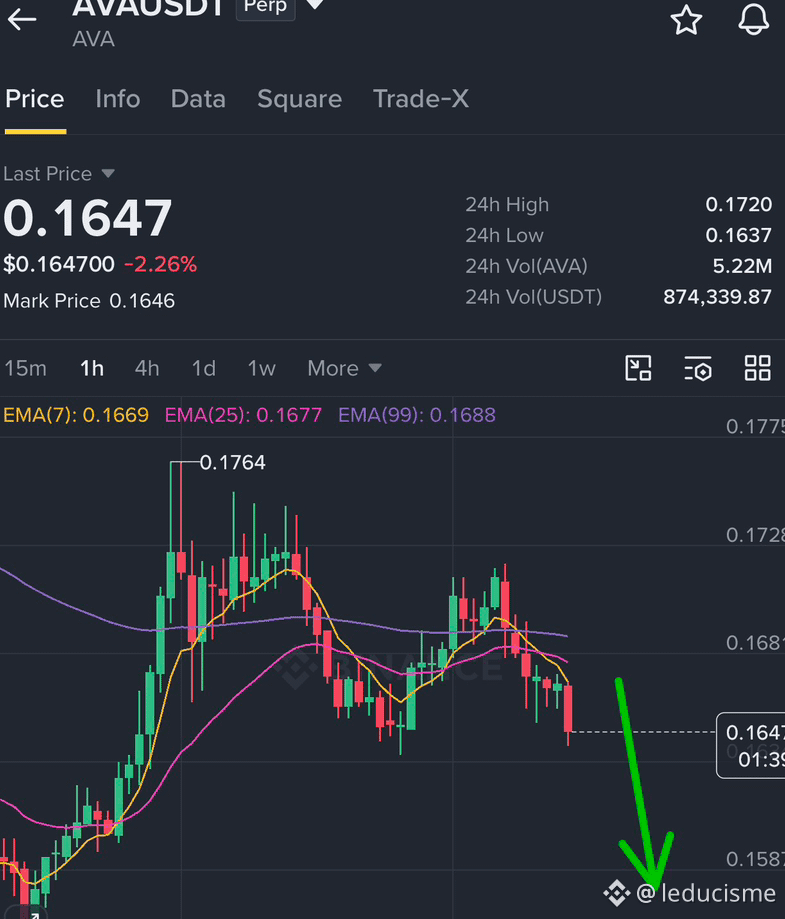Open price alerts via bell icon
785x919 pixels.
(x=753, y=19)
